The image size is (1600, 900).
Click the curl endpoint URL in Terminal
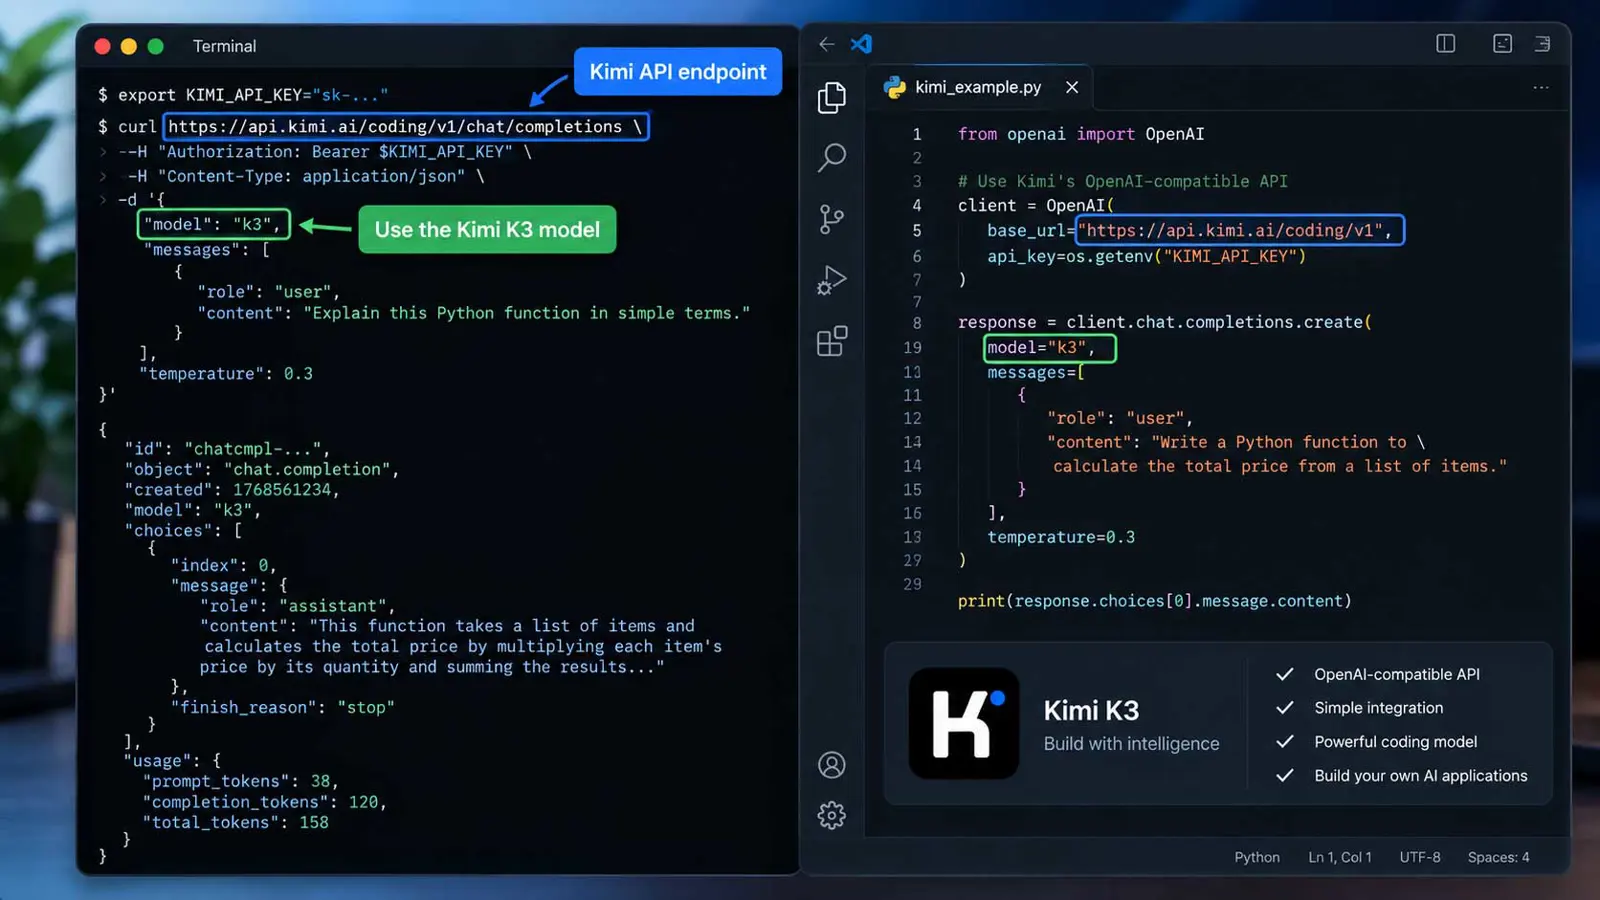(x=395, y=126)
